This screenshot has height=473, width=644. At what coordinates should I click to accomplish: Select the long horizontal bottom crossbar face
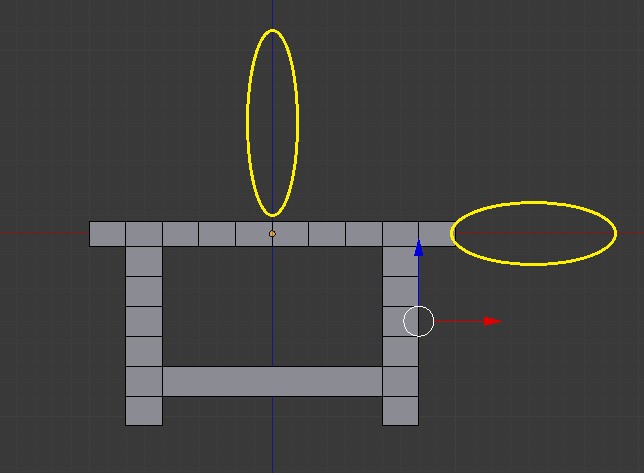pyautogui.click(x=272, y=381)
